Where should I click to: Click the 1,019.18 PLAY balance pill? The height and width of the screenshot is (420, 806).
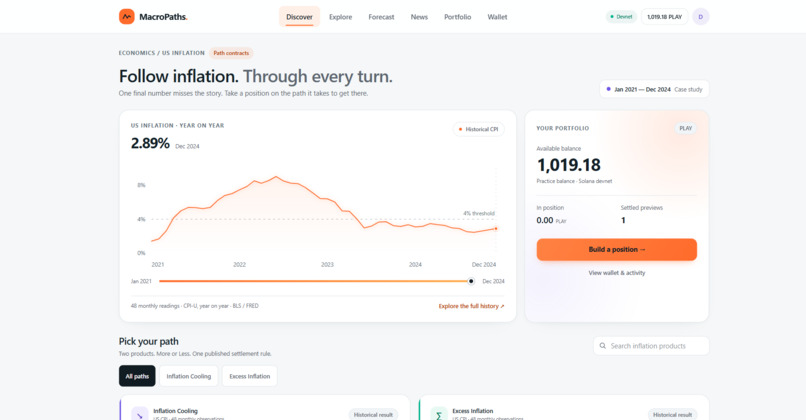tap(664, 16)
